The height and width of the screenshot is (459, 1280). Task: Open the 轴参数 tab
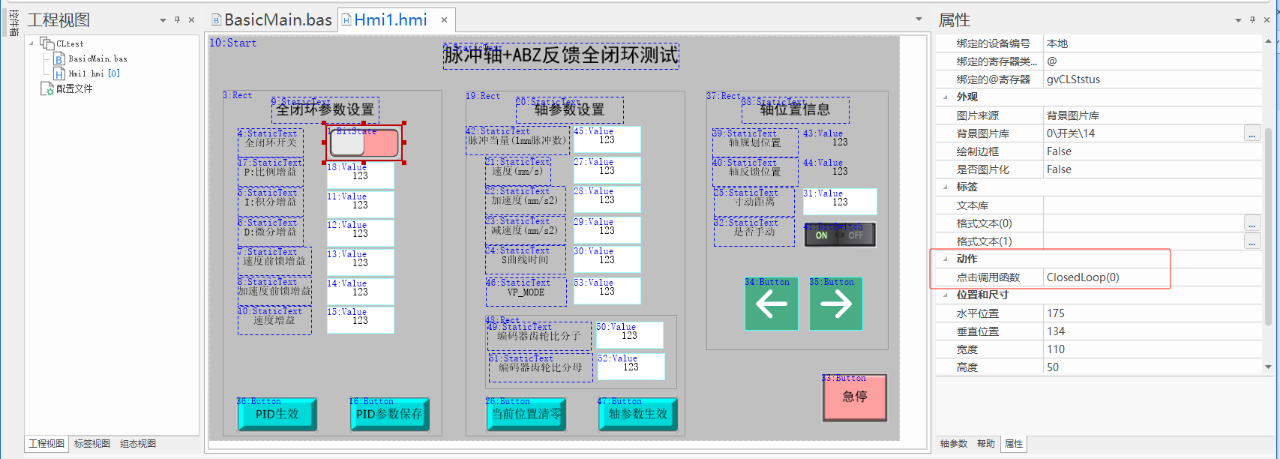point(953,443)
